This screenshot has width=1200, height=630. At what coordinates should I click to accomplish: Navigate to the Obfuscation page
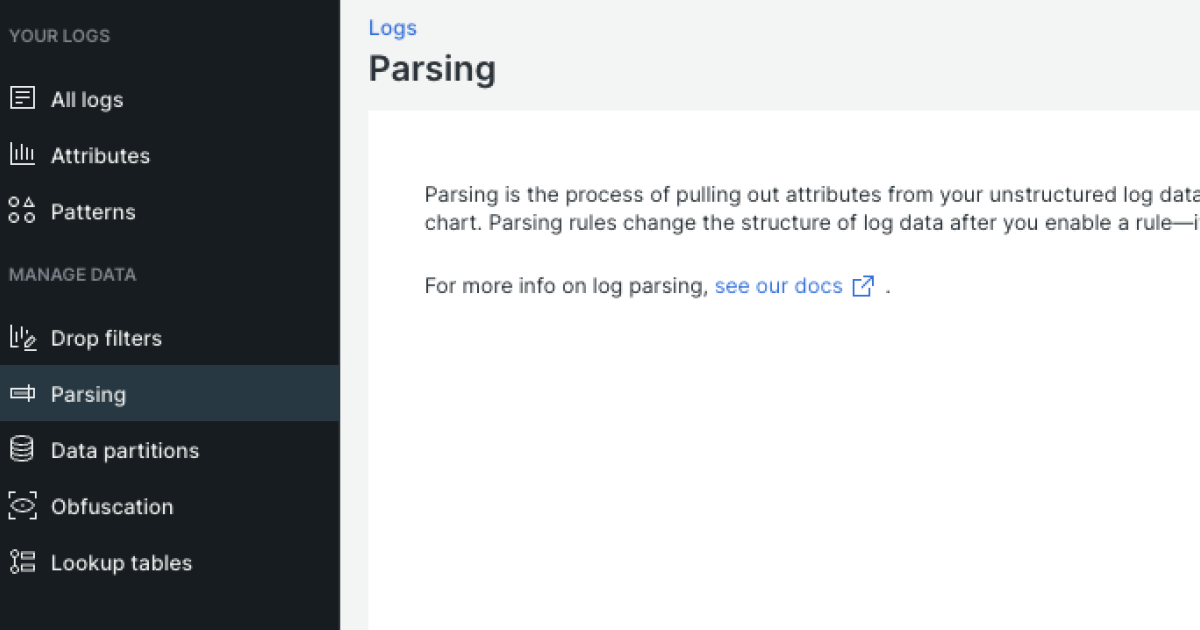pyautogui.click(x=112, y=506)
